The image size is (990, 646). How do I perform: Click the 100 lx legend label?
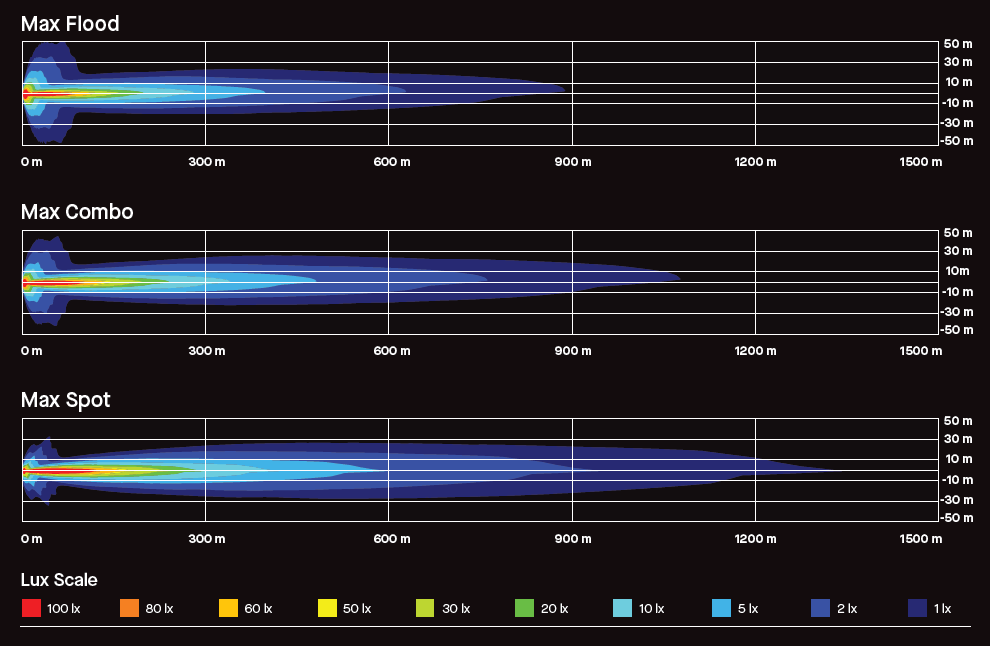pyautogui.click(x=64, y=609)
